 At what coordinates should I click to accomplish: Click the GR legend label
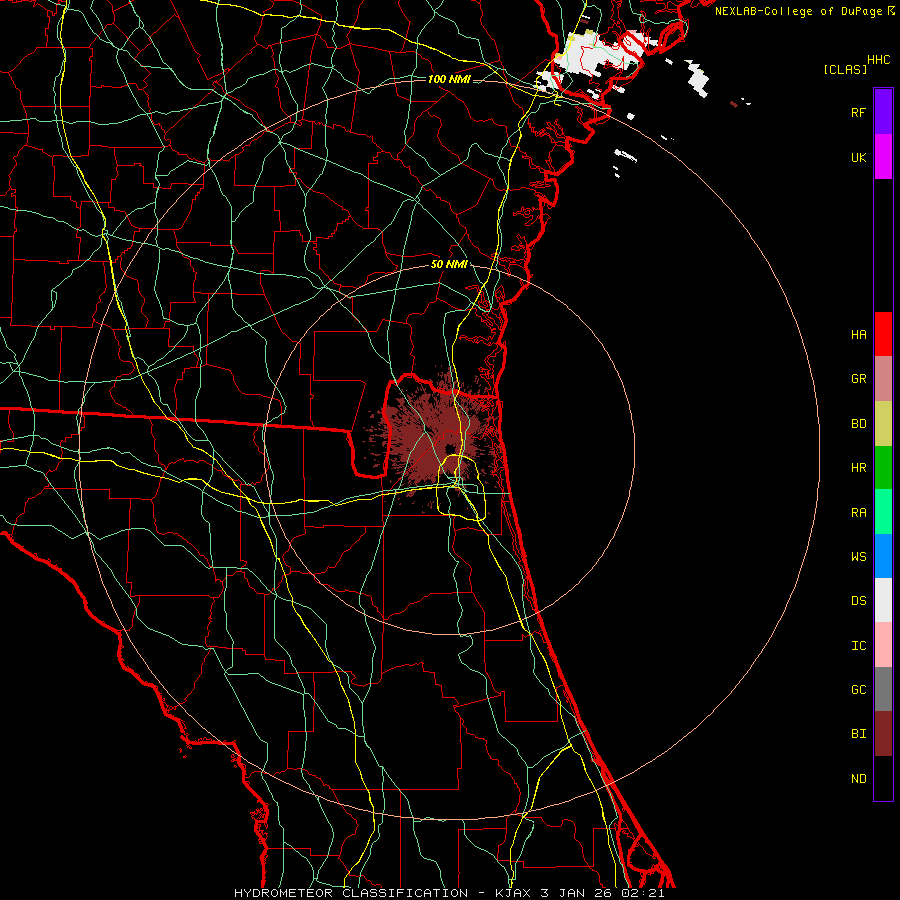(x=858, y=379)
